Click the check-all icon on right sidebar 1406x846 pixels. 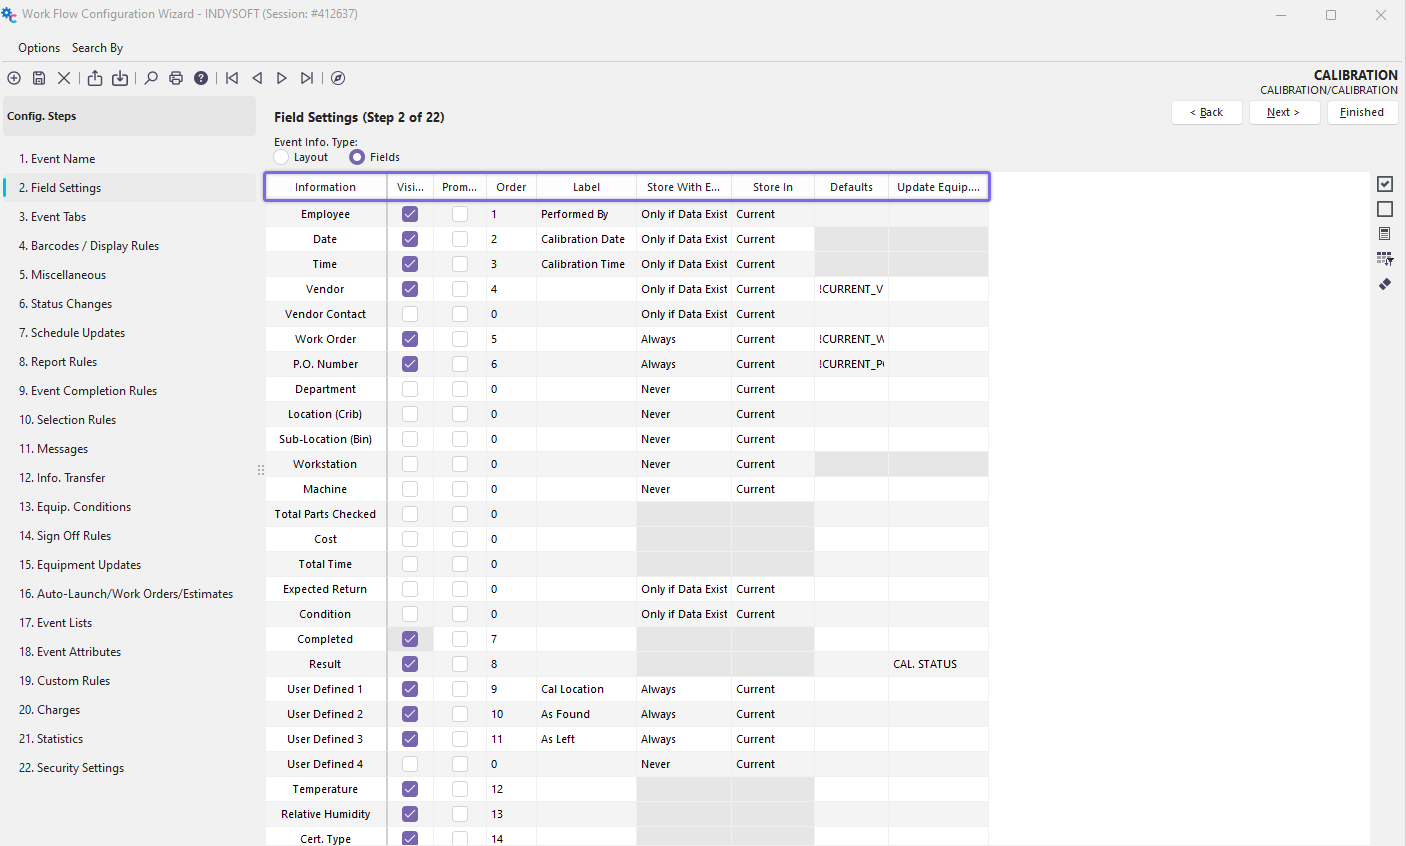point(1385,184)
